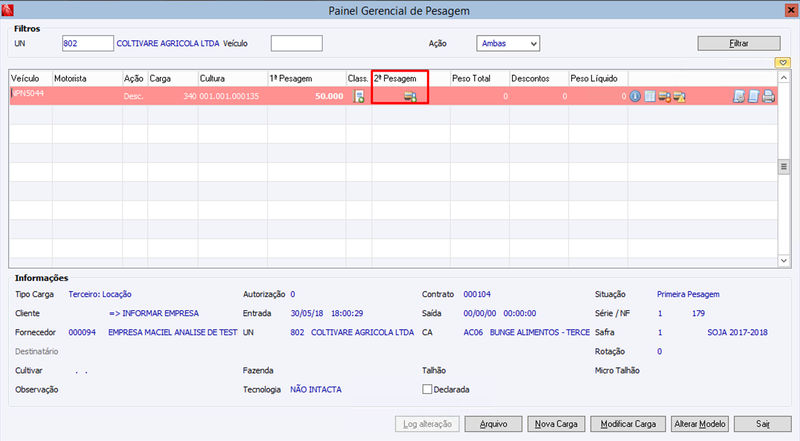Click the Desc. action cell

point(134,96)
